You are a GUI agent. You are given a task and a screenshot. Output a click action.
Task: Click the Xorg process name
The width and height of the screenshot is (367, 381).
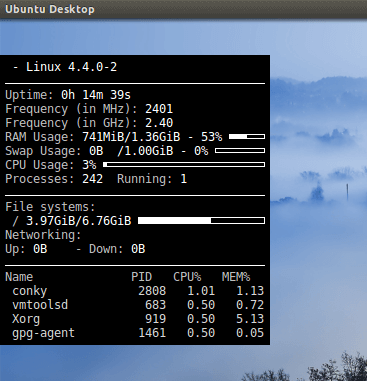click(x=26, y=319)
